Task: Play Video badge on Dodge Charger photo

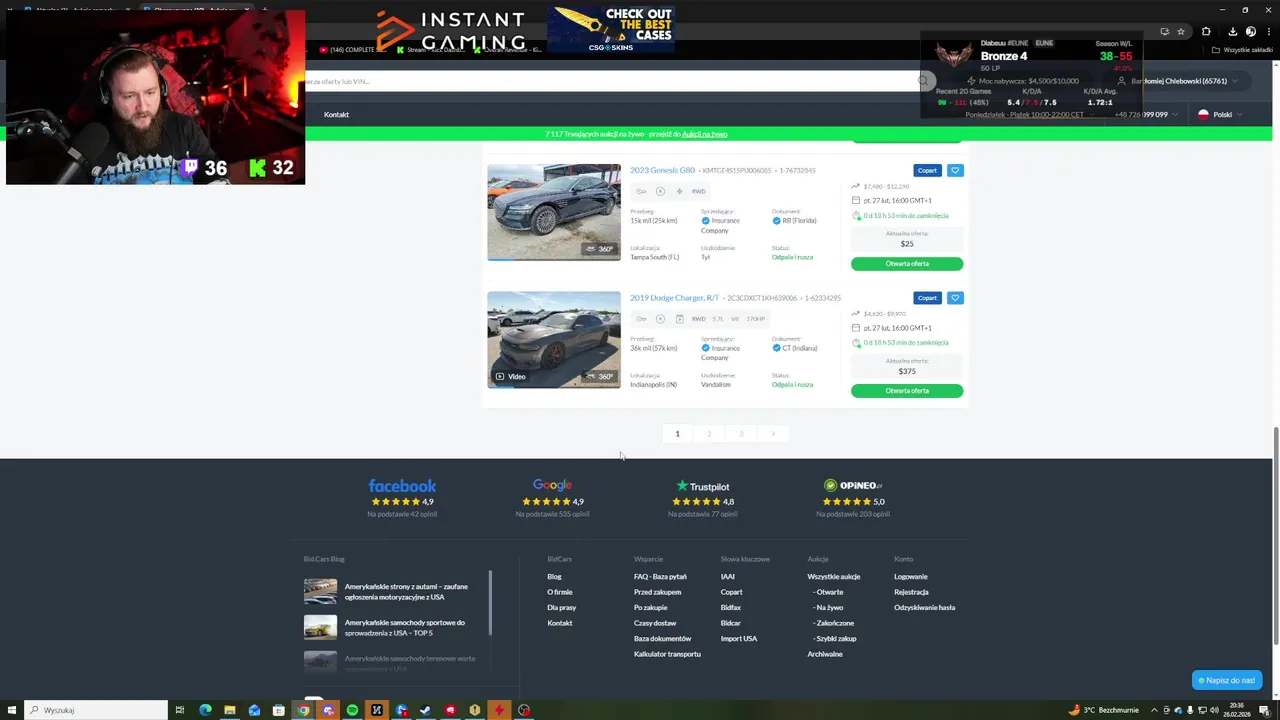Action: click(x=511, y=377)
